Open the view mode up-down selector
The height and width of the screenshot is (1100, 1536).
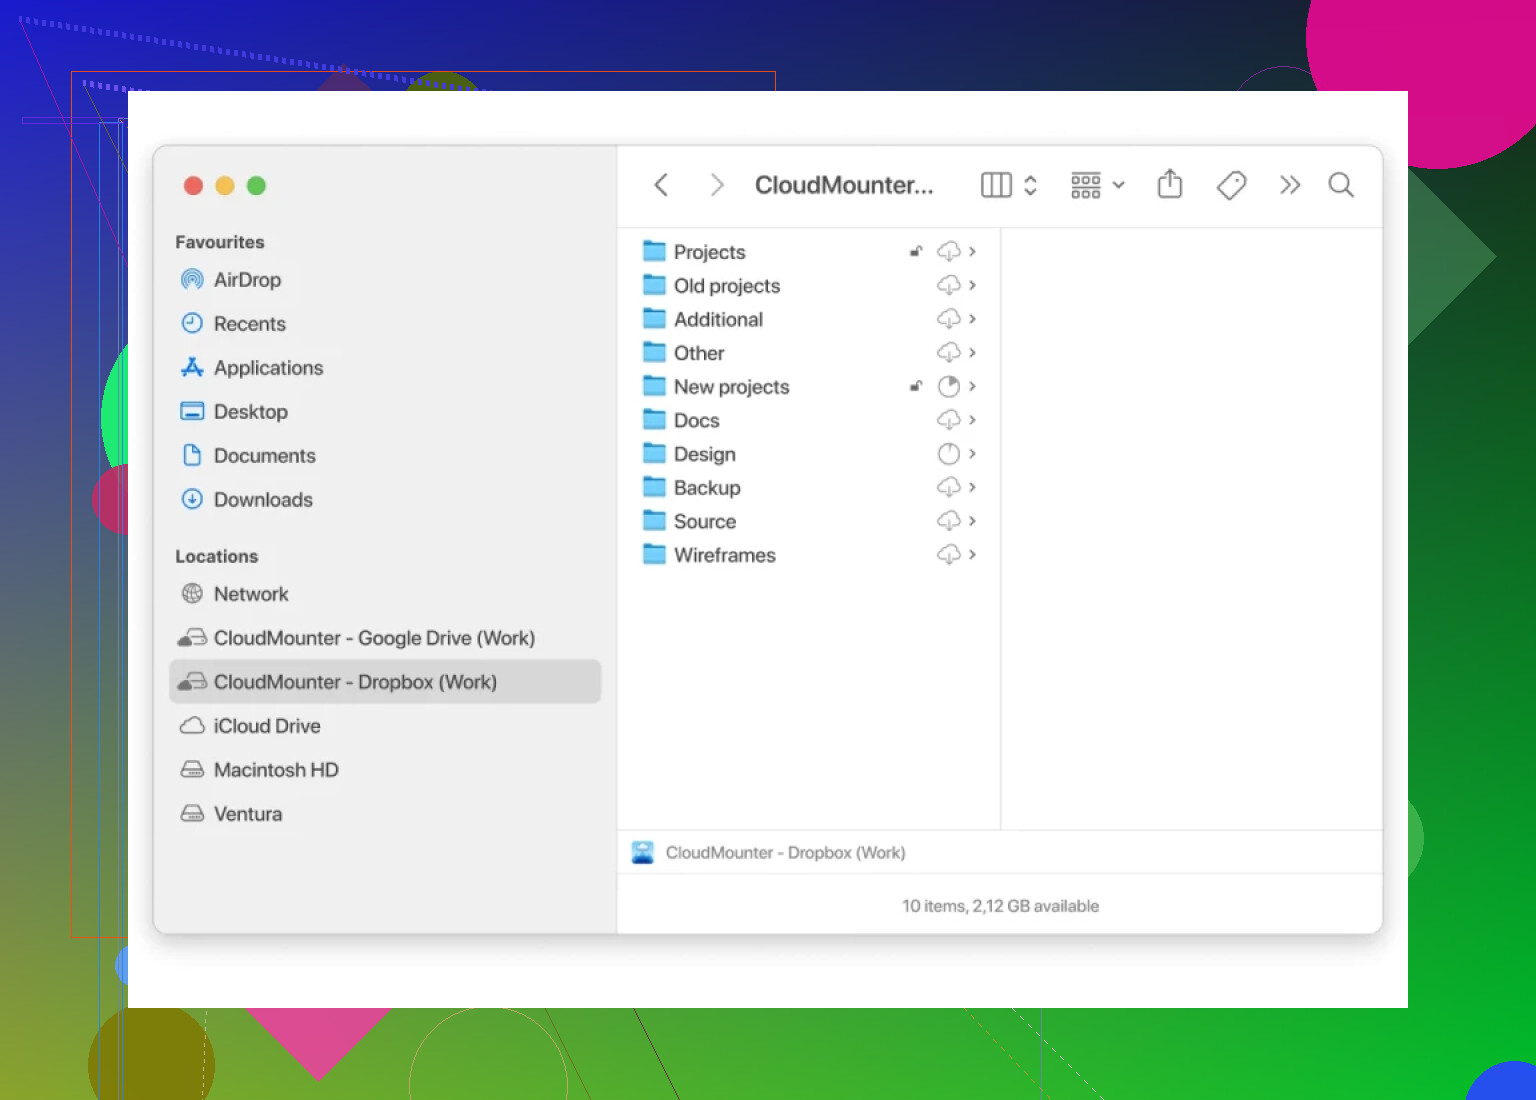tap(1030, 185)
